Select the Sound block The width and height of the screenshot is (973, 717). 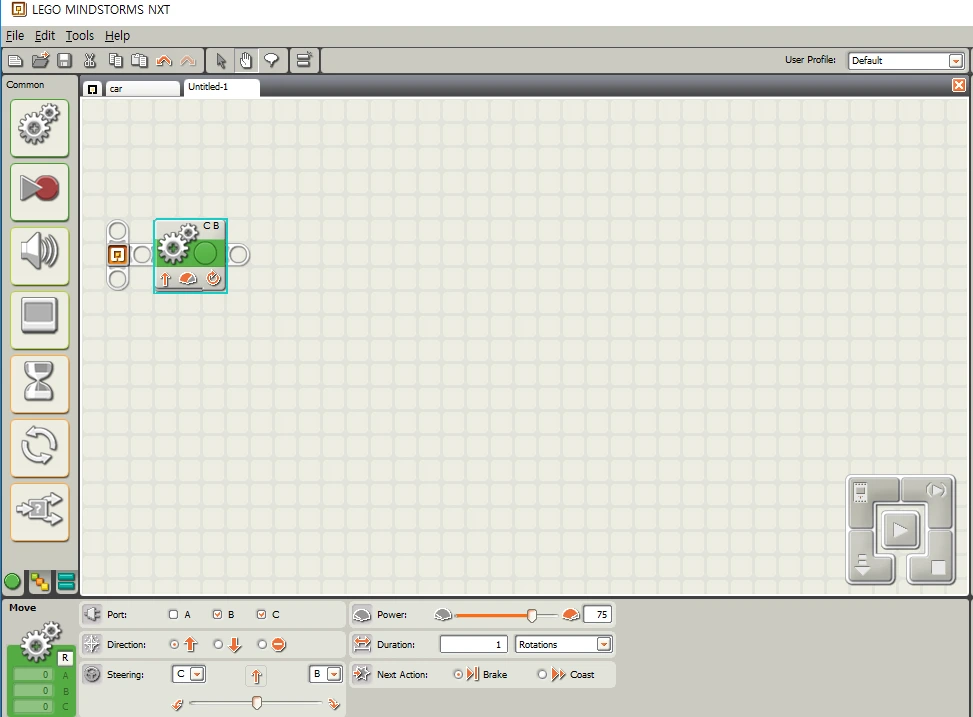40,256
